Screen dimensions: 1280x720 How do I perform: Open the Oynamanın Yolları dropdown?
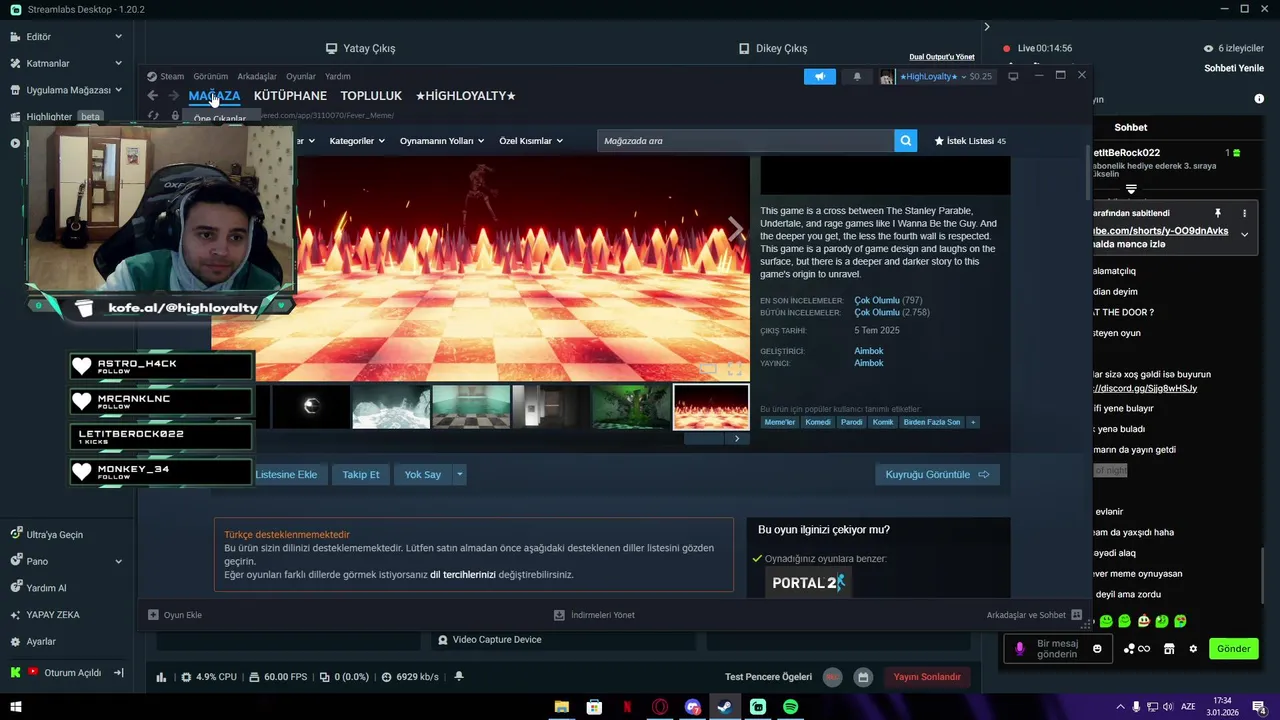tap(442, 141)
